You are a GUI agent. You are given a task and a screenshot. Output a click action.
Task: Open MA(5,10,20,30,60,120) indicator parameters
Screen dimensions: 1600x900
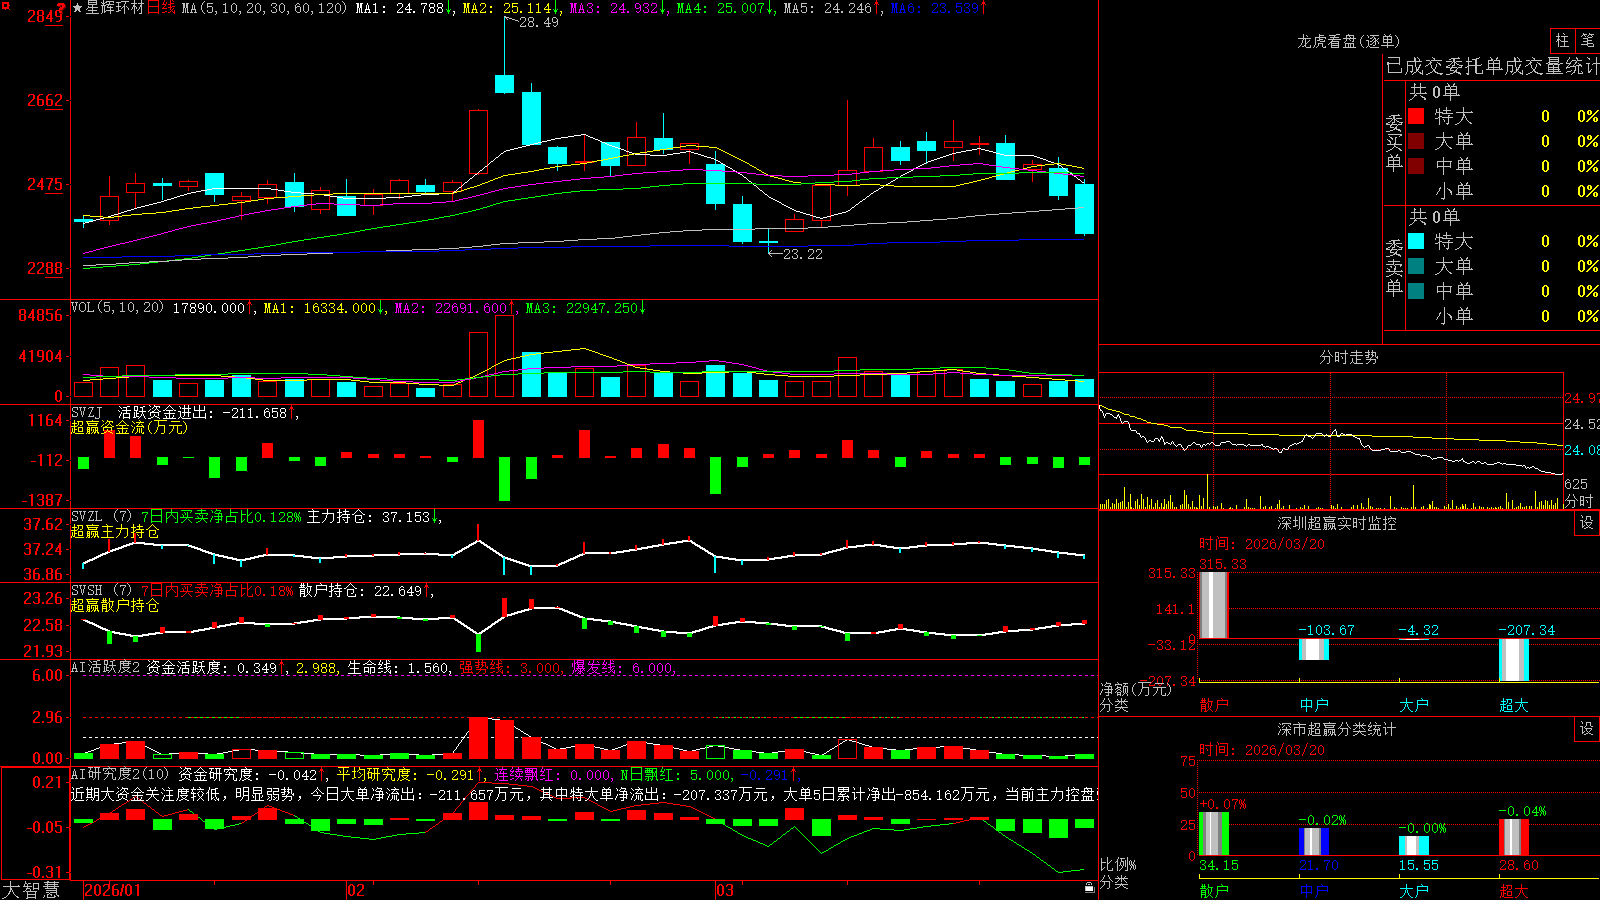tap(264, 8)
